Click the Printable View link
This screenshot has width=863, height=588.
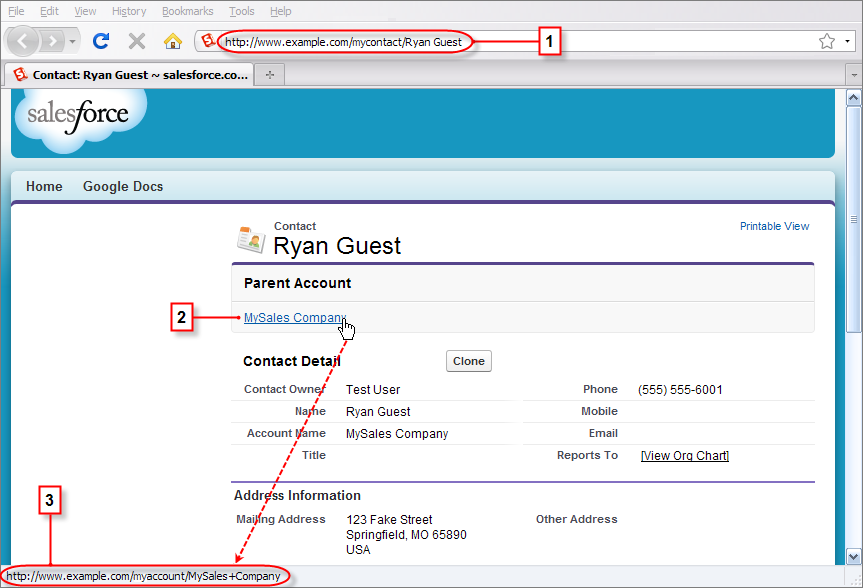(774, 226)
